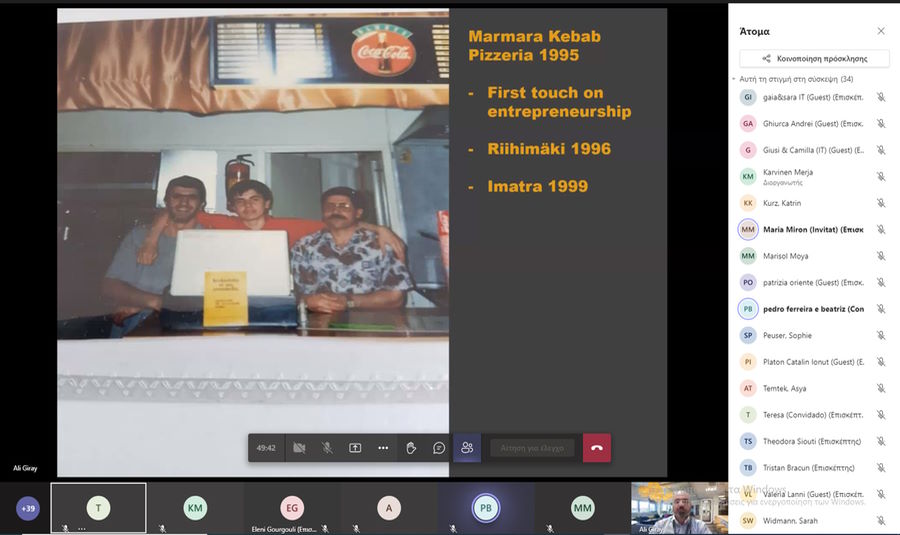Image resolution: width=900 pixels, height=535 pixels.
Task: Collapse the 'currently in meeting (34)' list
Action: point(734,79)
